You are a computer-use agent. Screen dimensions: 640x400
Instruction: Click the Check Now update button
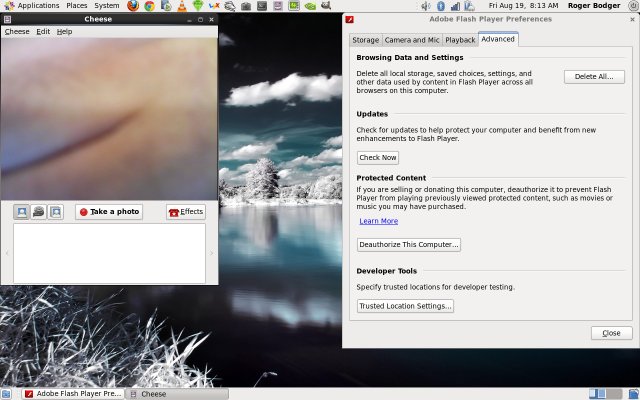378,158
